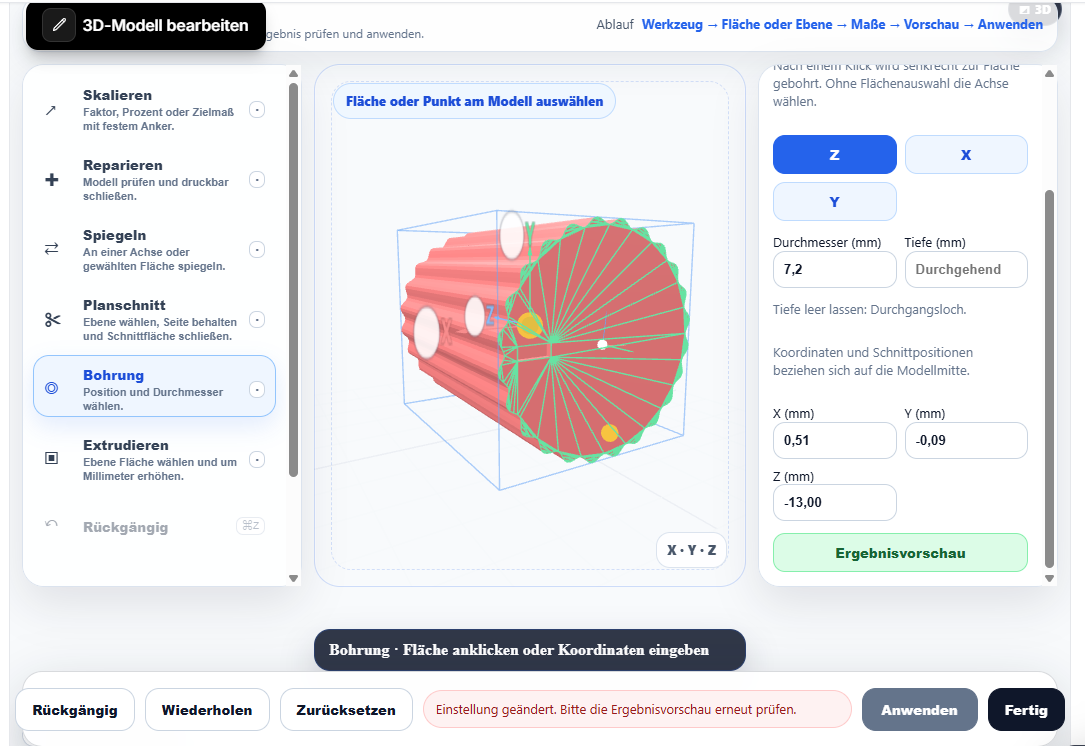Click the Bohrung ring icon

coord(51,388)
